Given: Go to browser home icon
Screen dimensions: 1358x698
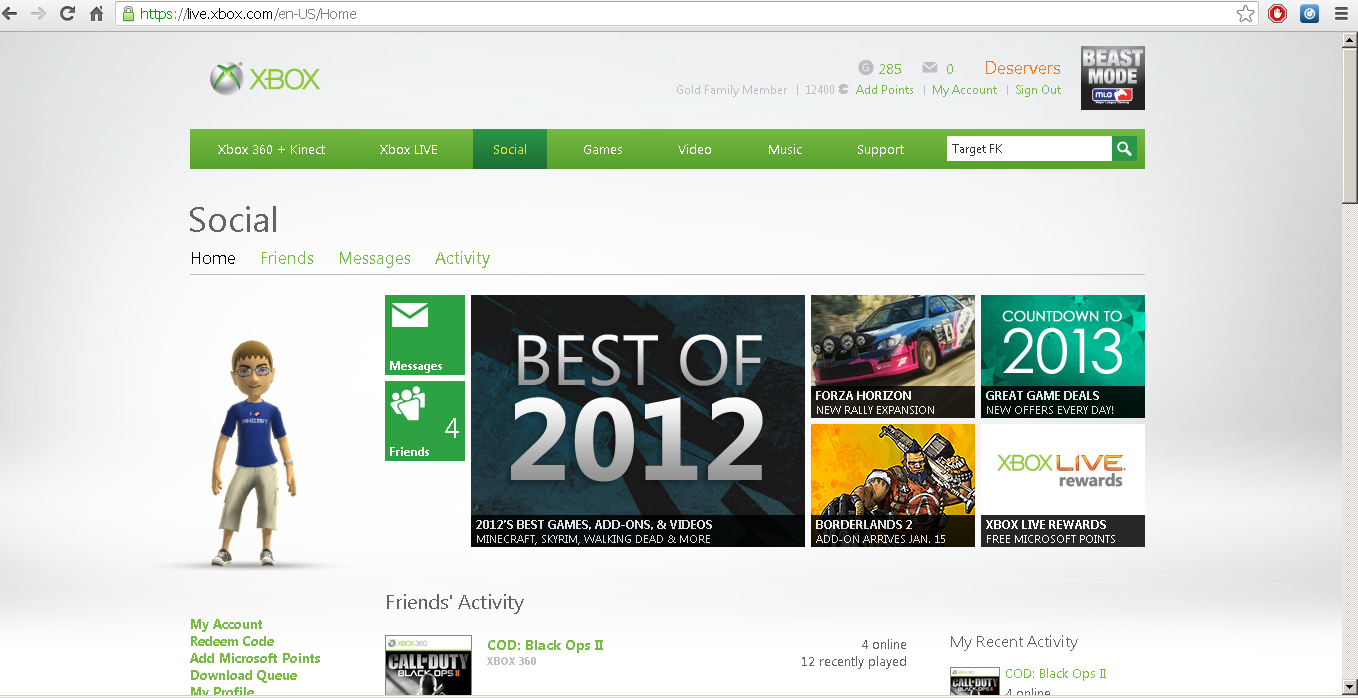Looking at the screenshot, I should (x=96, y=14).
